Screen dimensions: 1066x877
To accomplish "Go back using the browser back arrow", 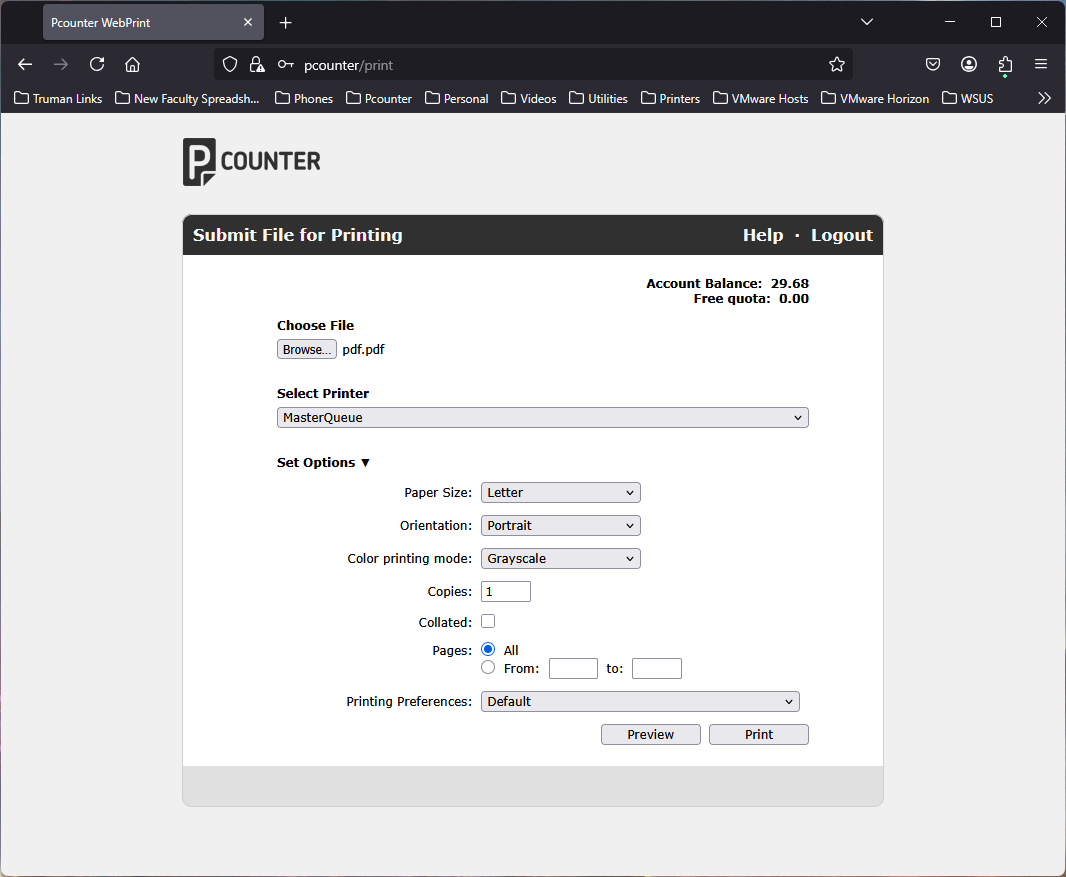I will pyautogui.click(x=25, y=65).
